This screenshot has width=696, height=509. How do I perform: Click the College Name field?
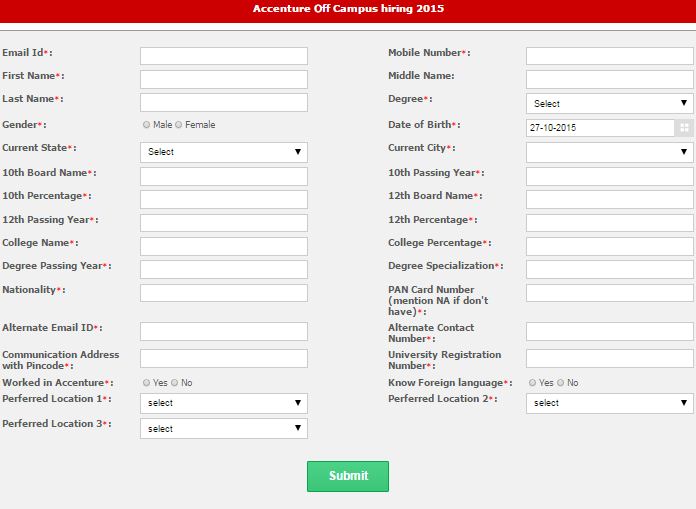click(224, 246)
